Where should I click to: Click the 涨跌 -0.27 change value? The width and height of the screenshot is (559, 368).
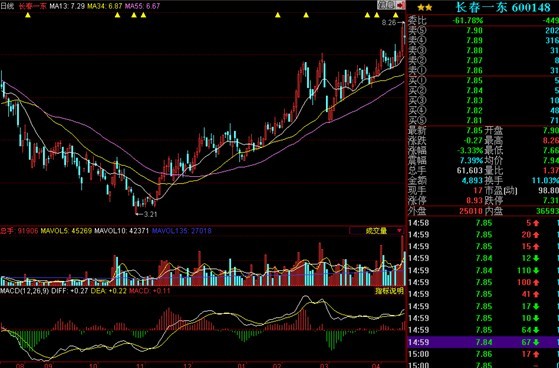(473, 140)
